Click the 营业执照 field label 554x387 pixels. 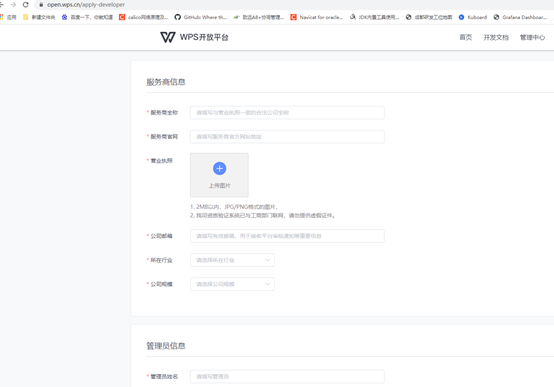tap(161, 161)
